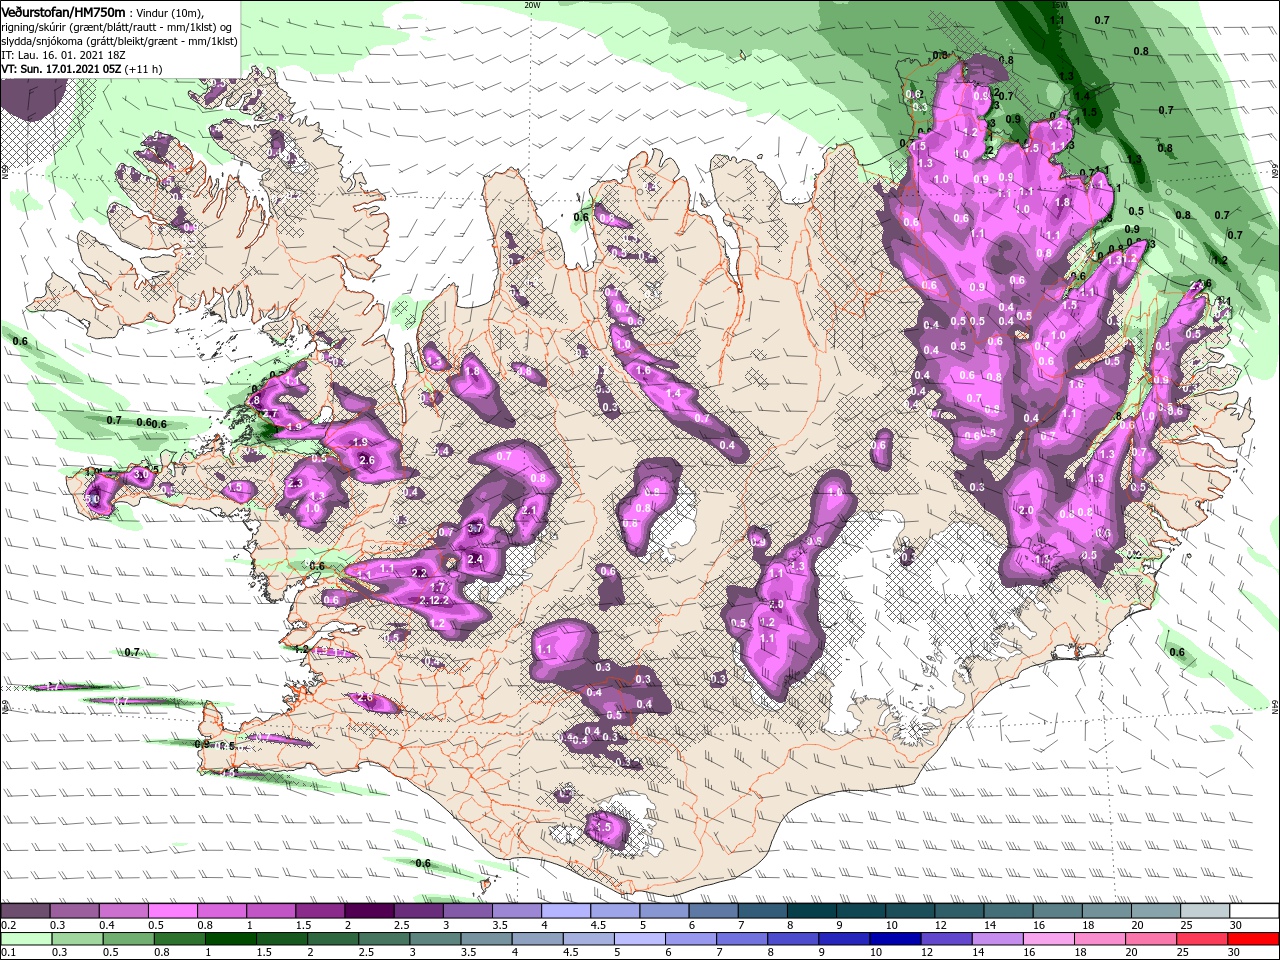Click the Veðurstofan/HM750m title text
1280x960 pixels.
64,11
